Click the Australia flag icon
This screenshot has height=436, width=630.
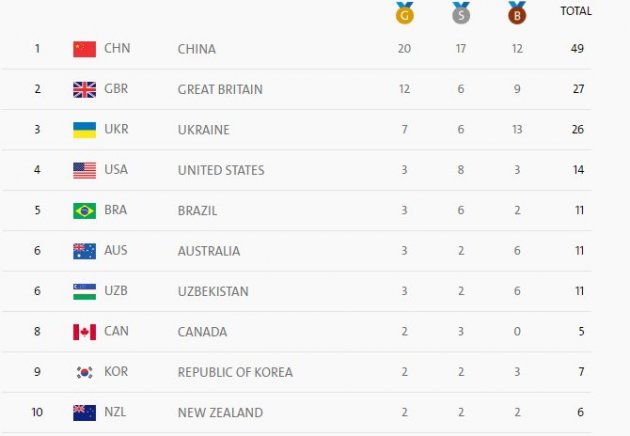85,251
